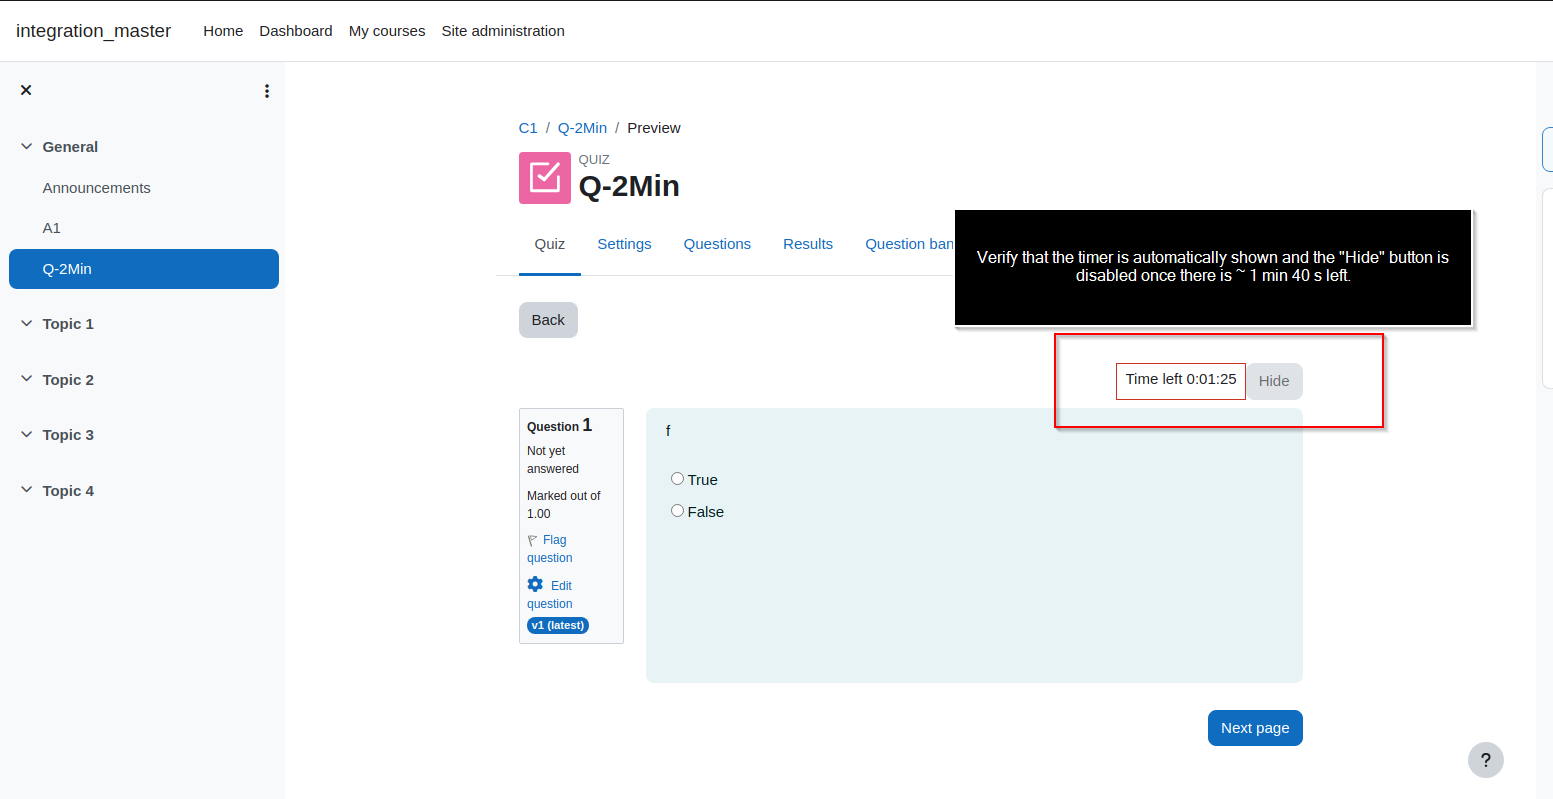
Task: Open the help question mark button
Action: [1486, 760]
